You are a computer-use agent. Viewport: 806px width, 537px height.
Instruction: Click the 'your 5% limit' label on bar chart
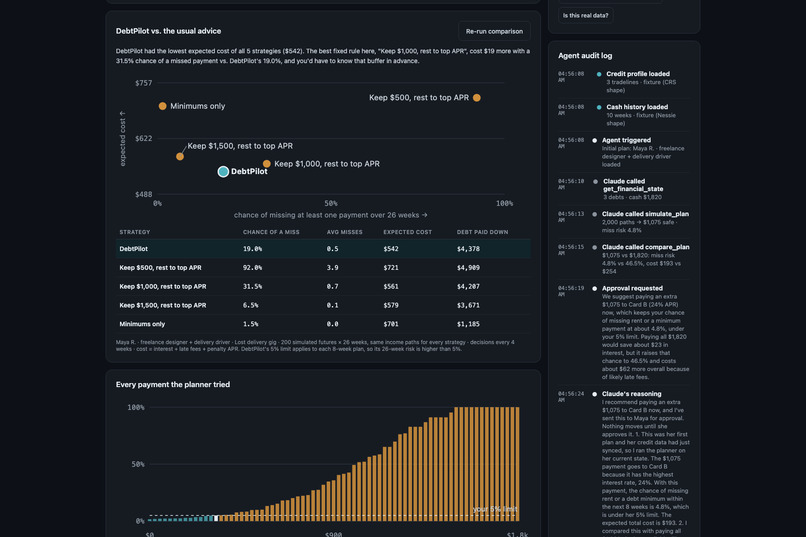pos(494,509)
